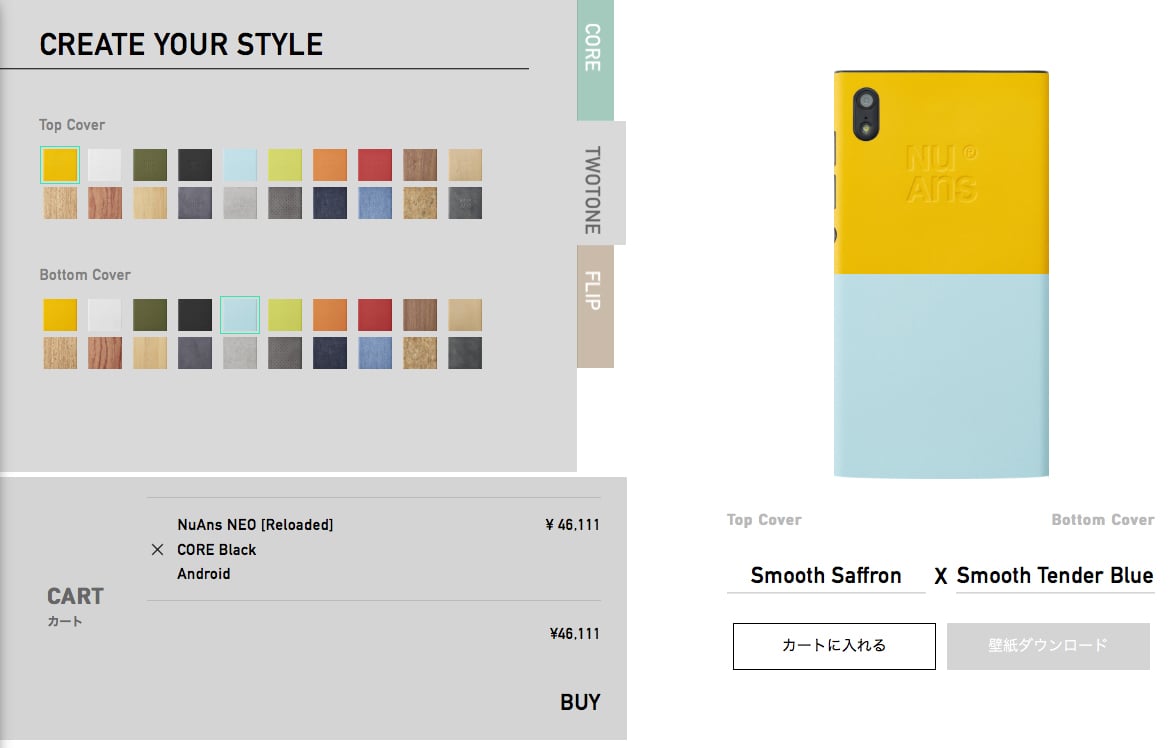Screen dimensions: 1172x748
Task: Select saffron yellow Bottom Cover swatch
Action: point(60,315)
